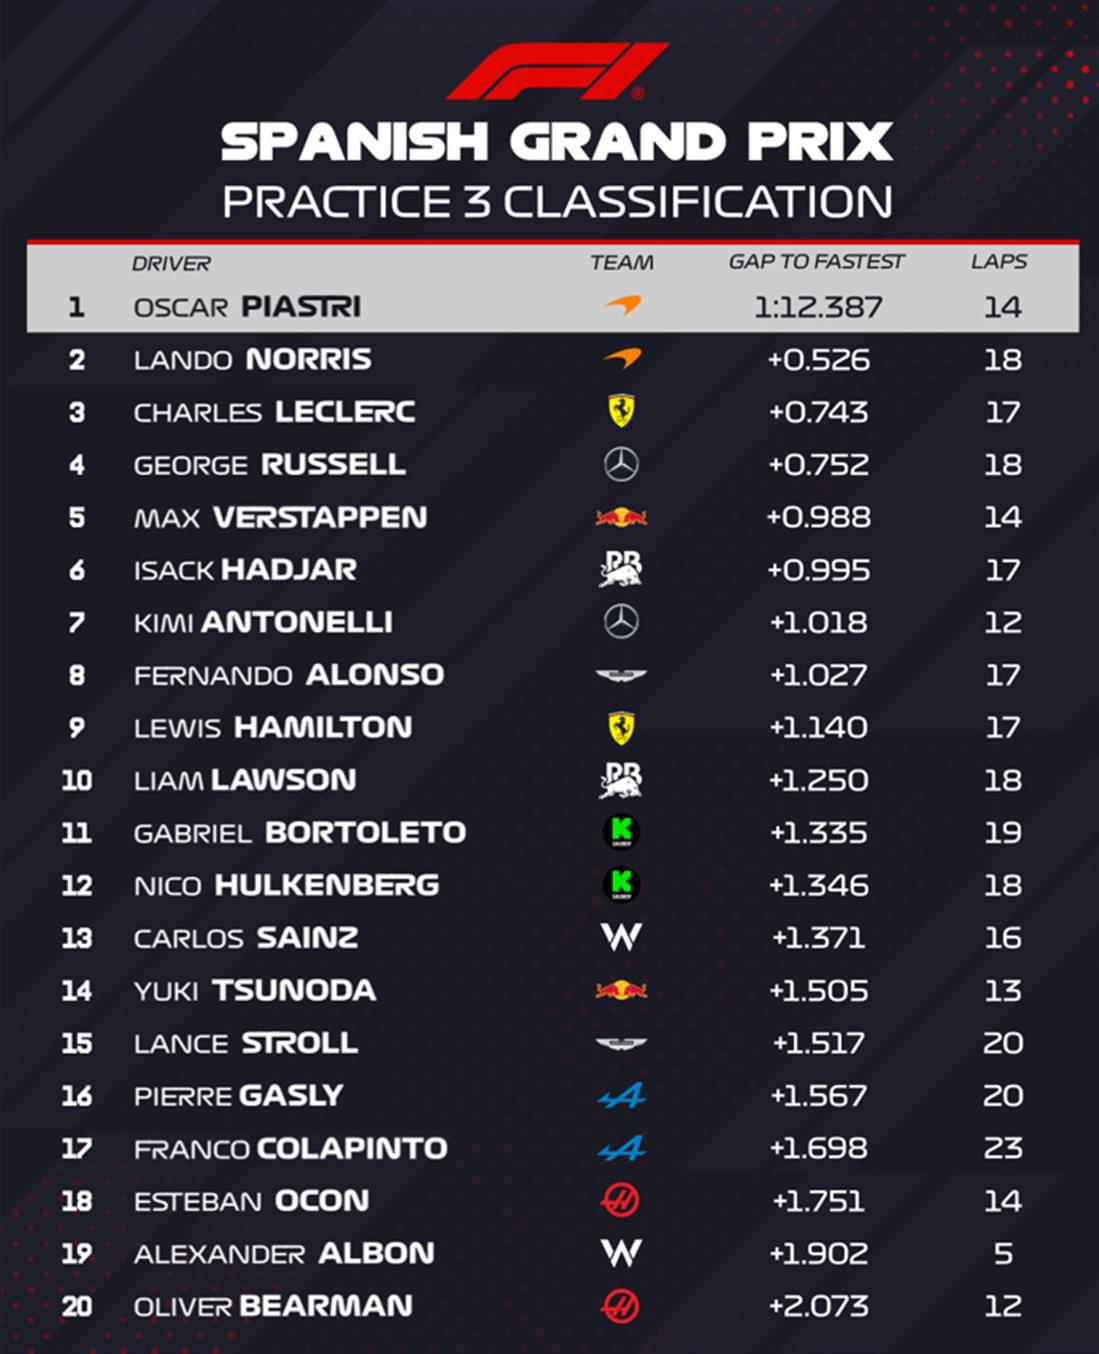Click Oscar Piastri's 1:12.387 fastest time

pyautogui.click(x=818, y=306)
